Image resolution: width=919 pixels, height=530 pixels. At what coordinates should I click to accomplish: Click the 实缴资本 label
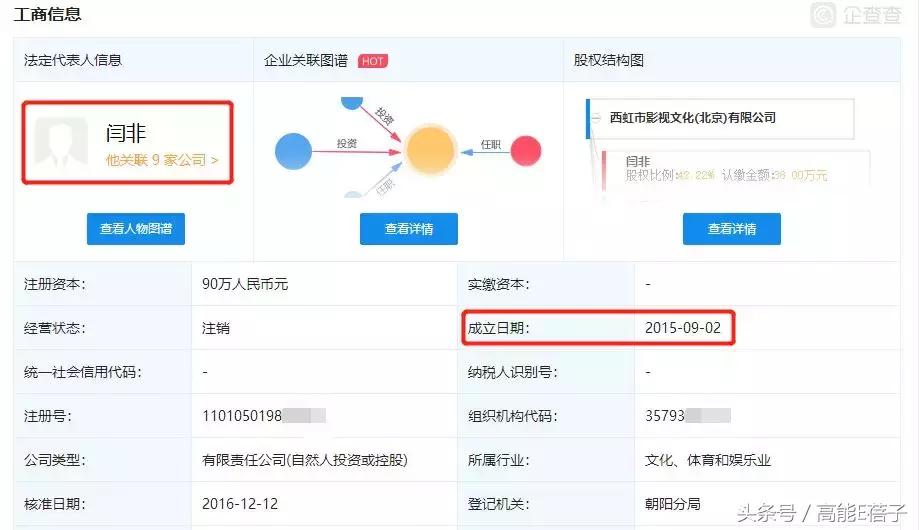499,284
